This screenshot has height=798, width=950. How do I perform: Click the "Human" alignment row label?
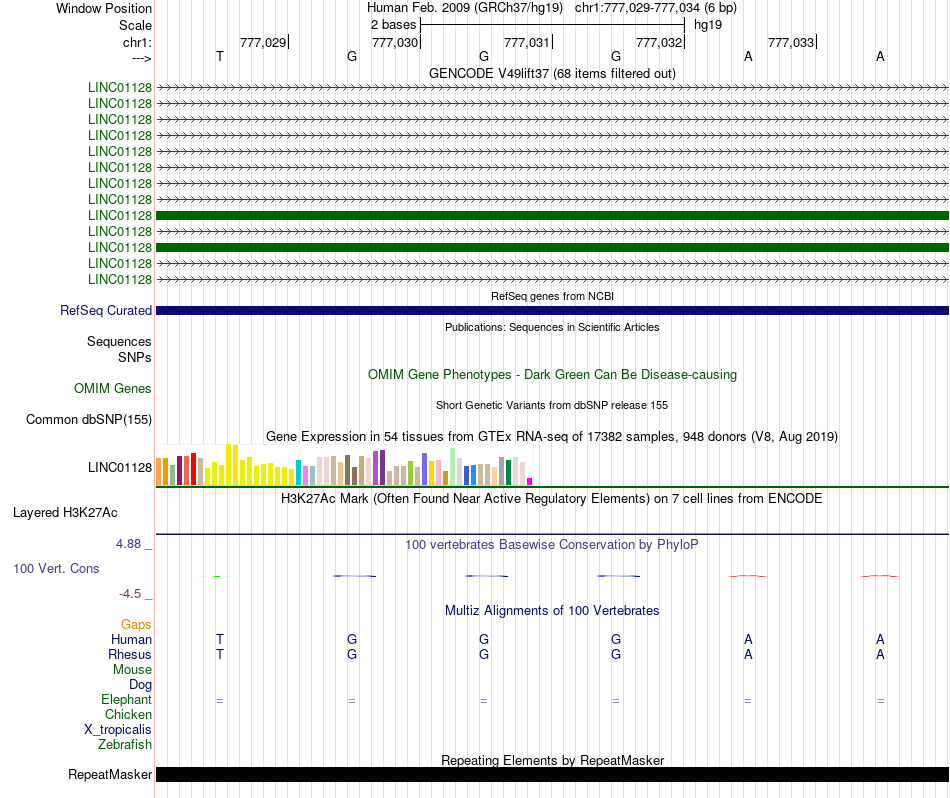tap(131, 639)
